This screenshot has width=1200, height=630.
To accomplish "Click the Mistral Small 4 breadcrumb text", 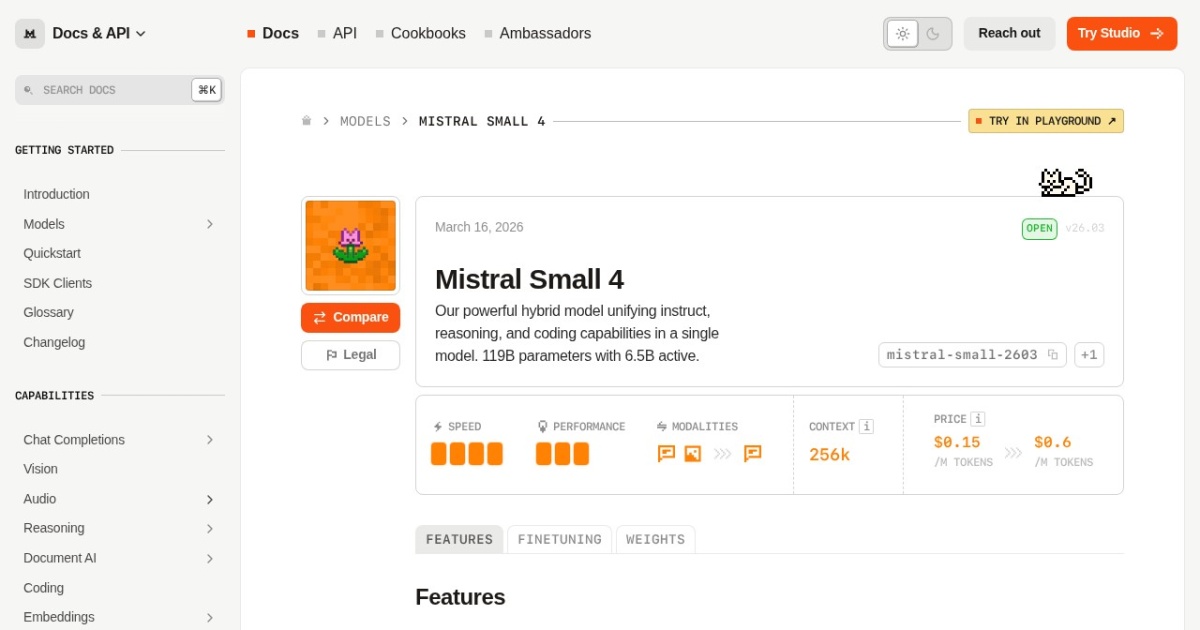I will pyautogui.click(x=482, y=121).
